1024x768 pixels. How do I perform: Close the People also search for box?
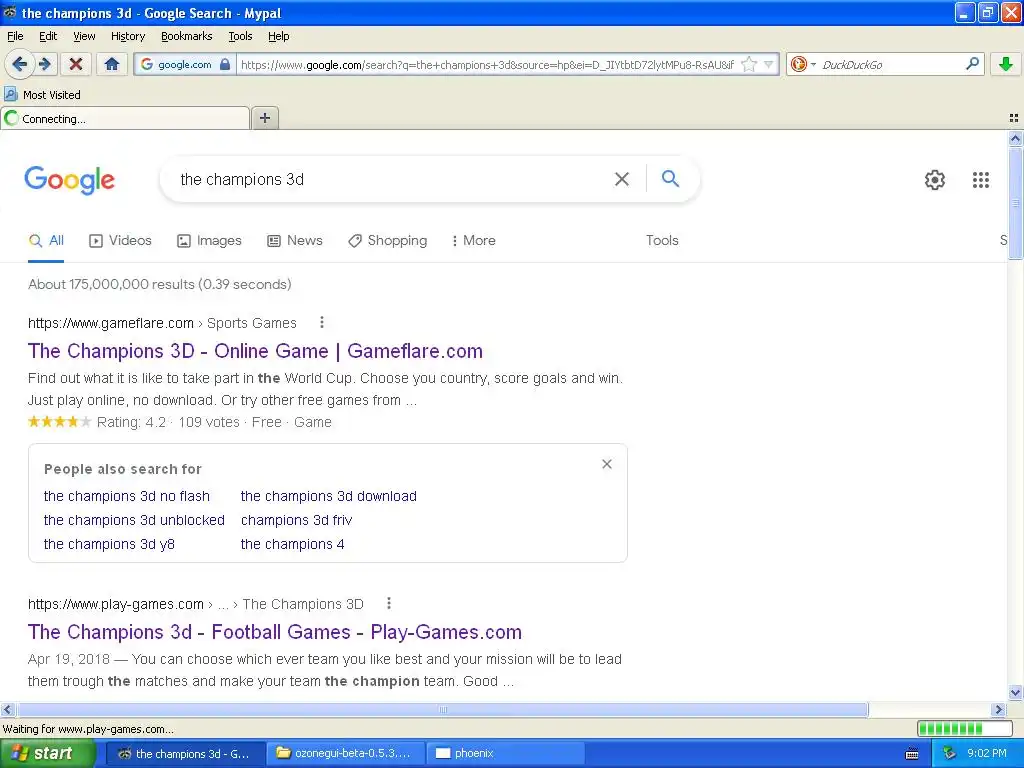607,464
